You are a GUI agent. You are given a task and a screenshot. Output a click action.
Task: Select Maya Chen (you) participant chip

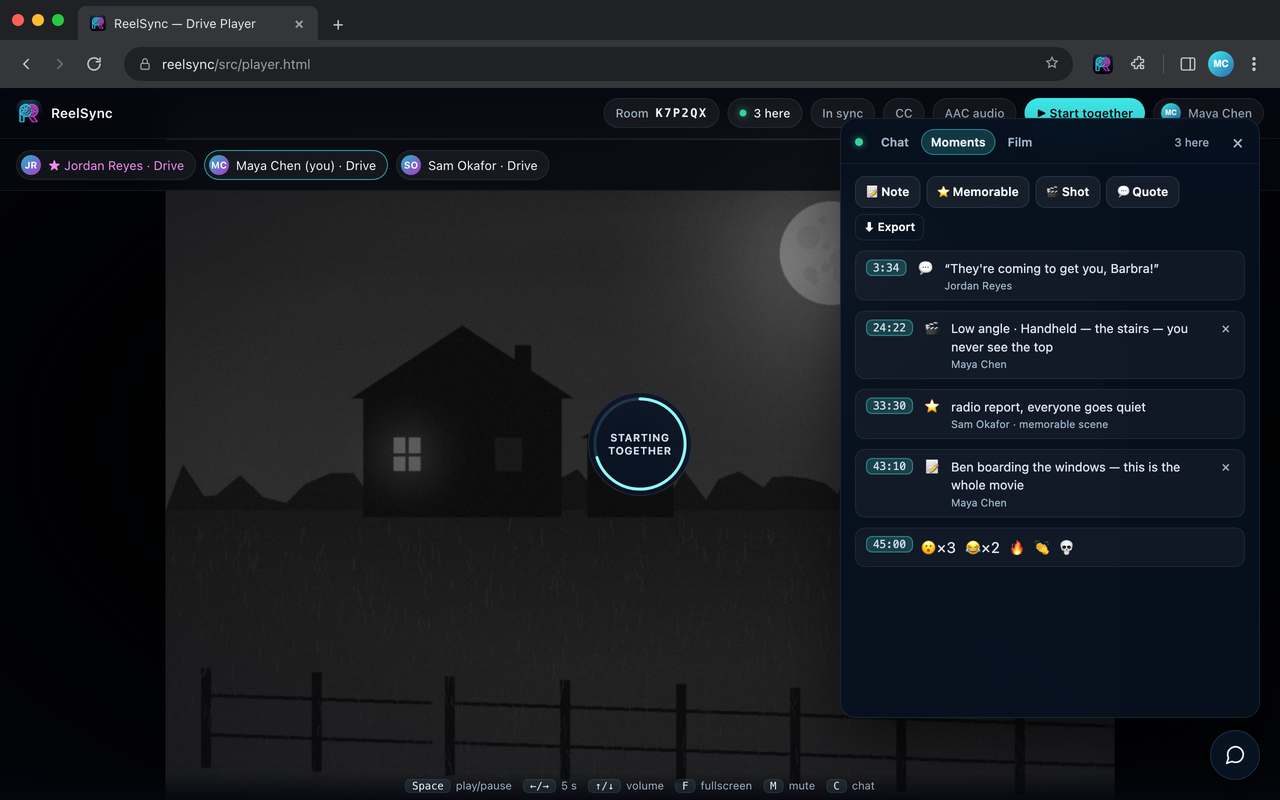coord(296,166)
